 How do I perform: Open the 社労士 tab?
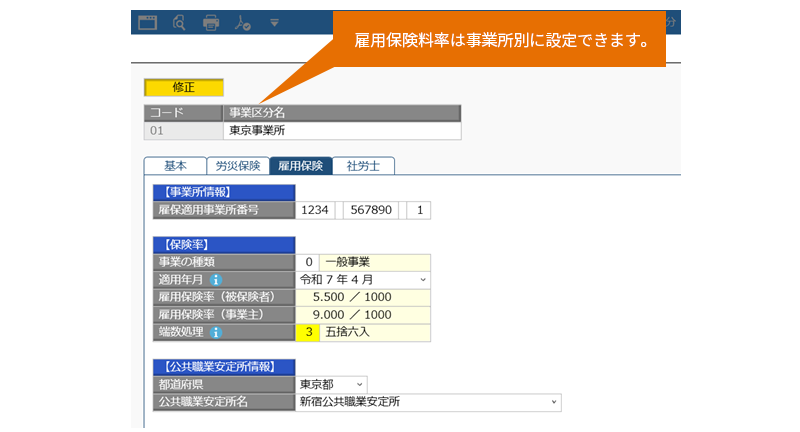click(363, 166)
